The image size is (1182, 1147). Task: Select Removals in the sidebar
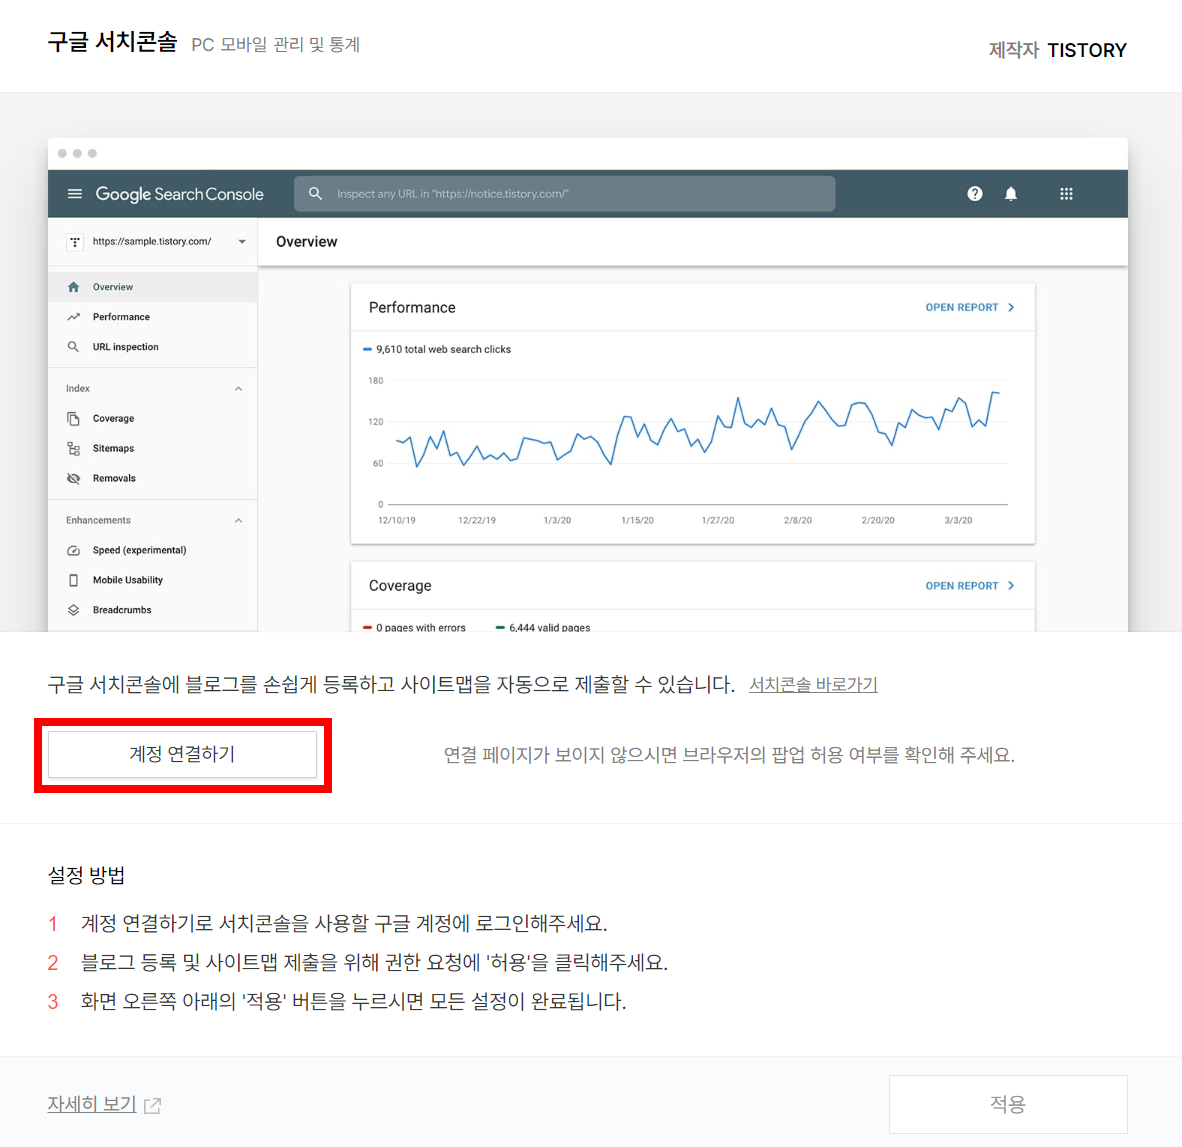[x=152, y=479]
